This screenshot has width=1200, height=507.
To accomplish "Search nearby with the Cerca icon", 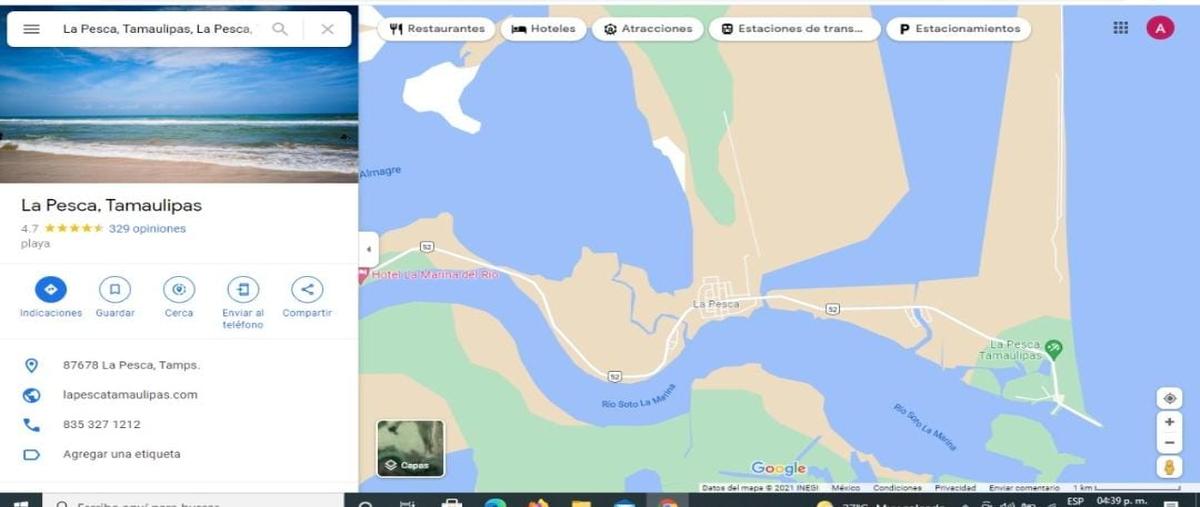I will coord(179,290).
